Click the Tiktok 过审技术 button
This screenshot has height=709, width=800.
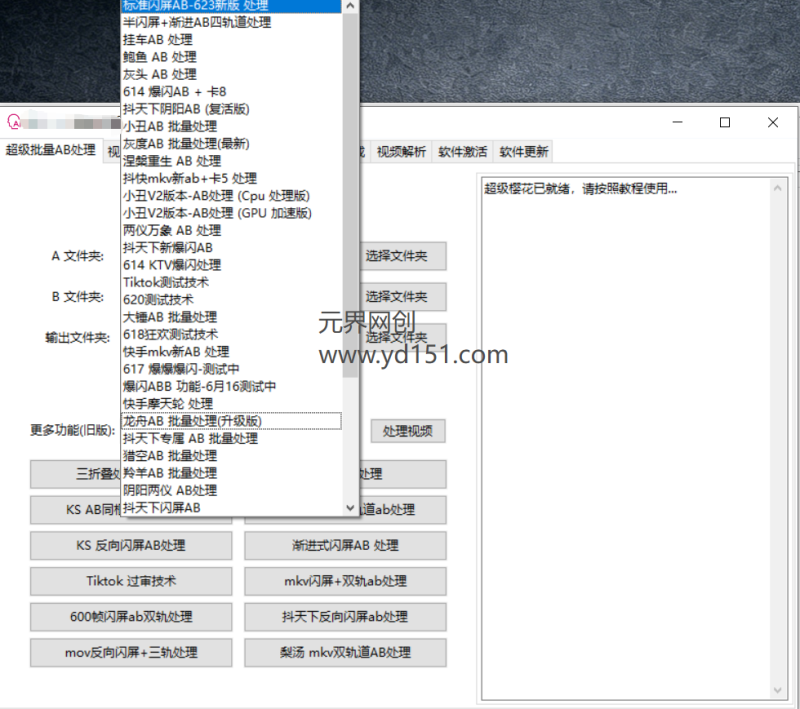point(130,581)
